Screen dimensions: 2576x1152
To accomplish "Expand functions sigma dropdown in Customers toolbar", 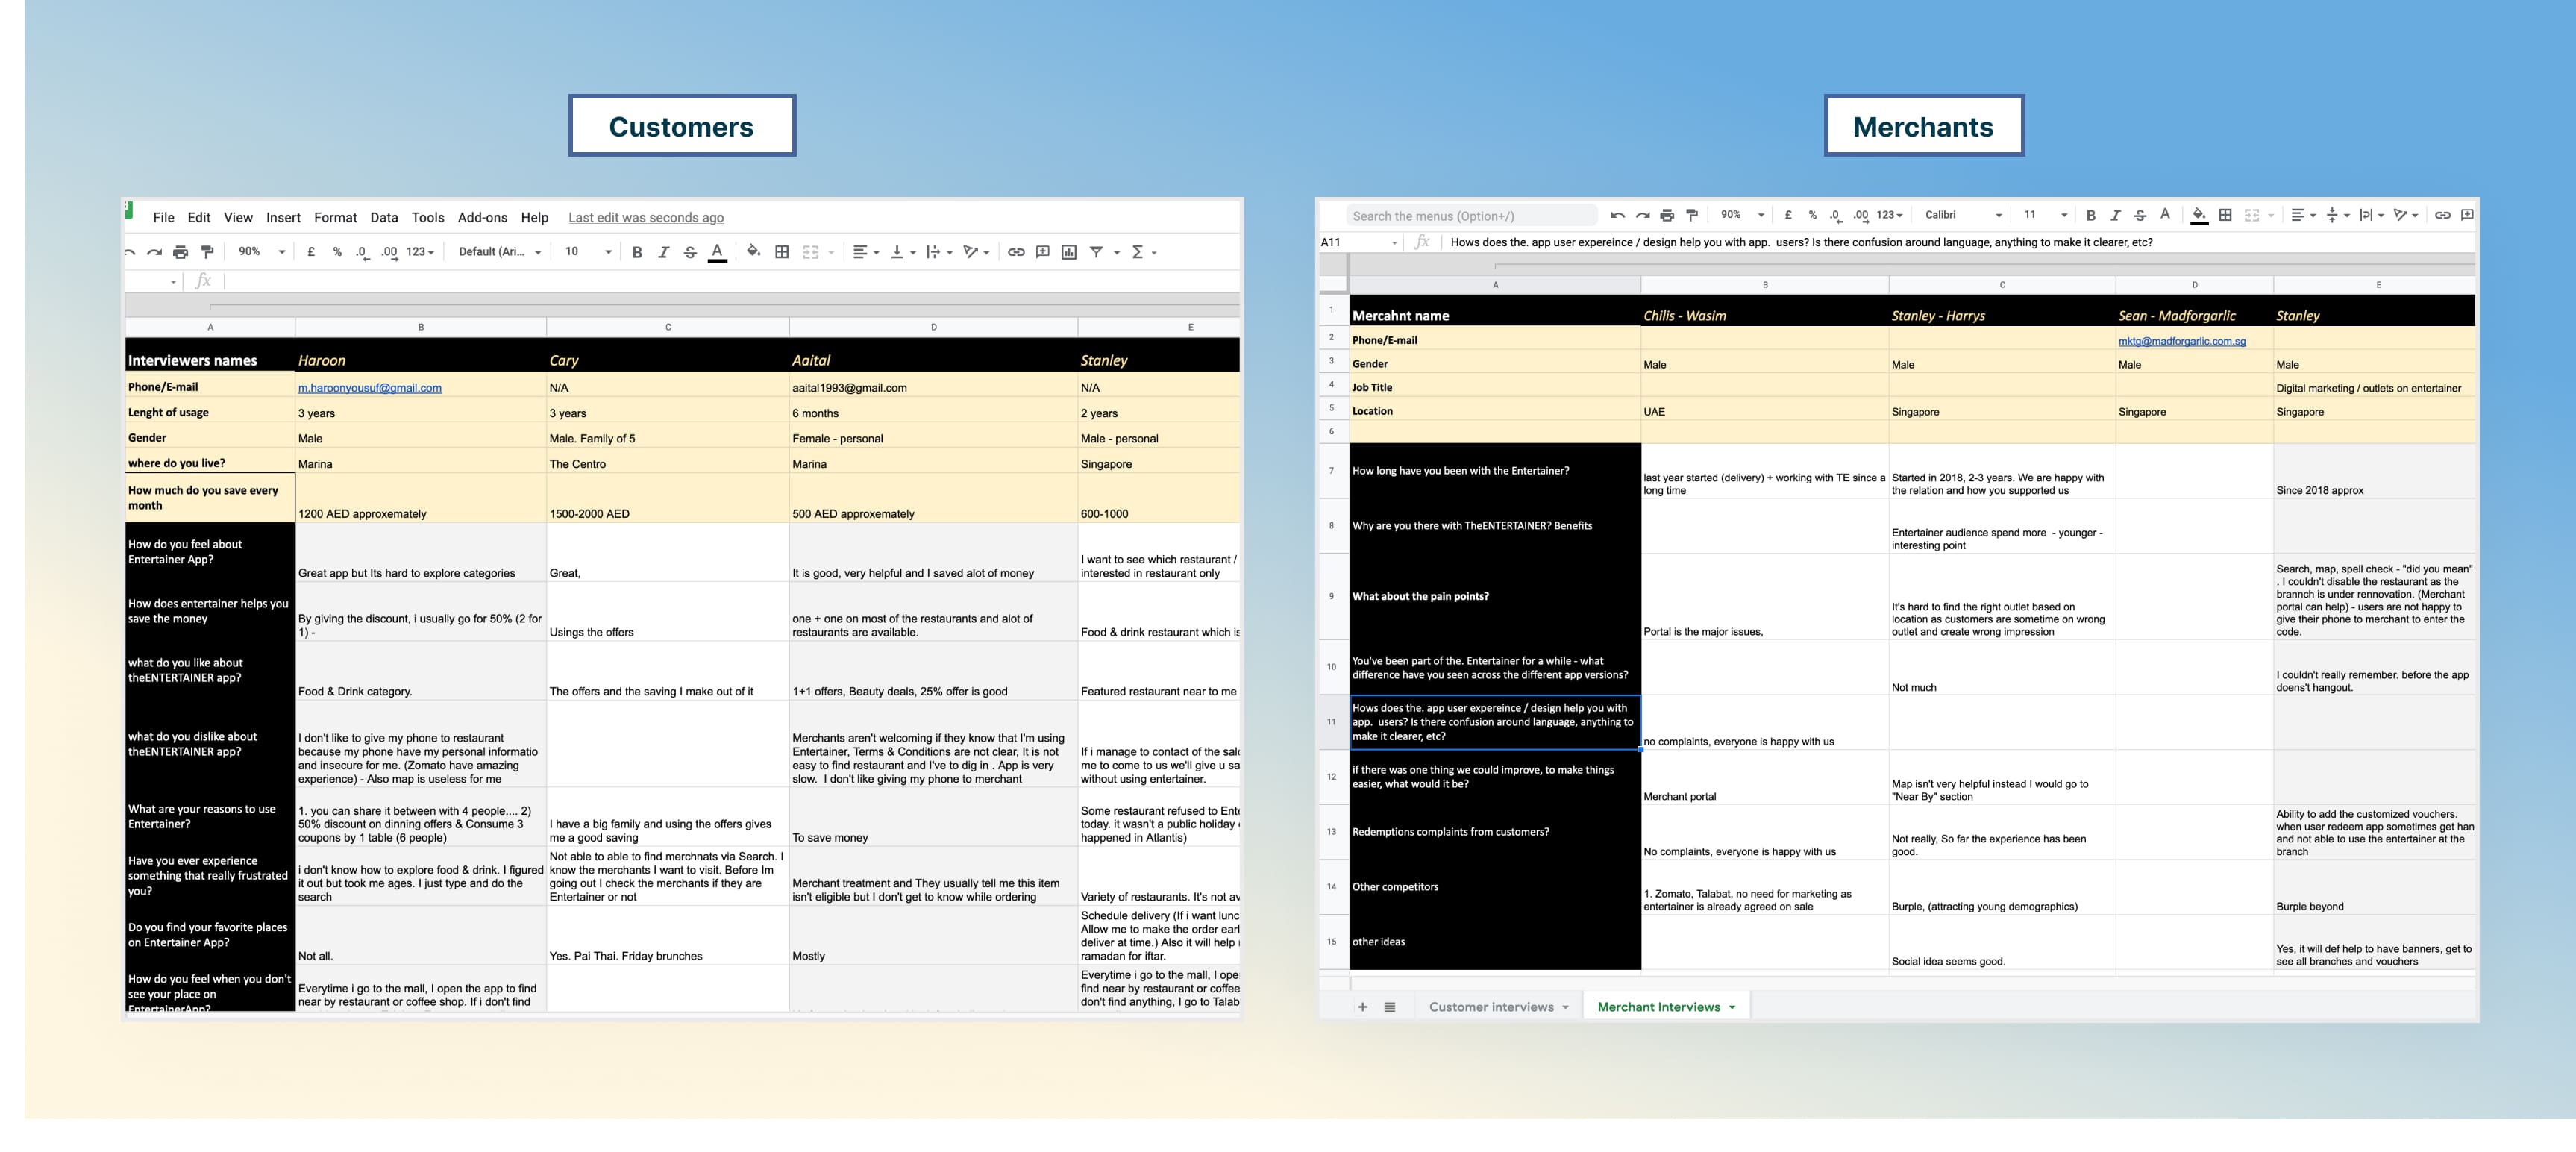I will pos(1154,252).
